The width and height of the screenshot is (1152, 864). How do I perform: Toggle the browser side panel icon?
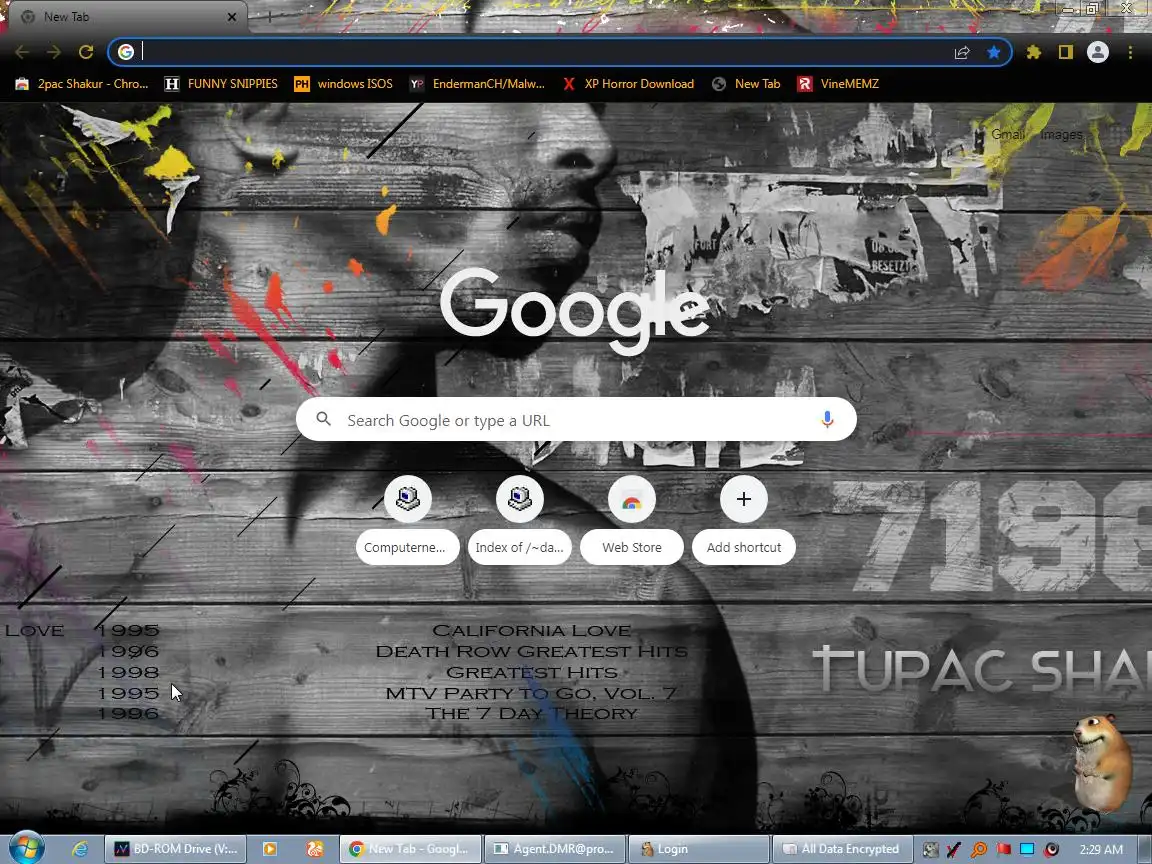(x=1065, y=52)
